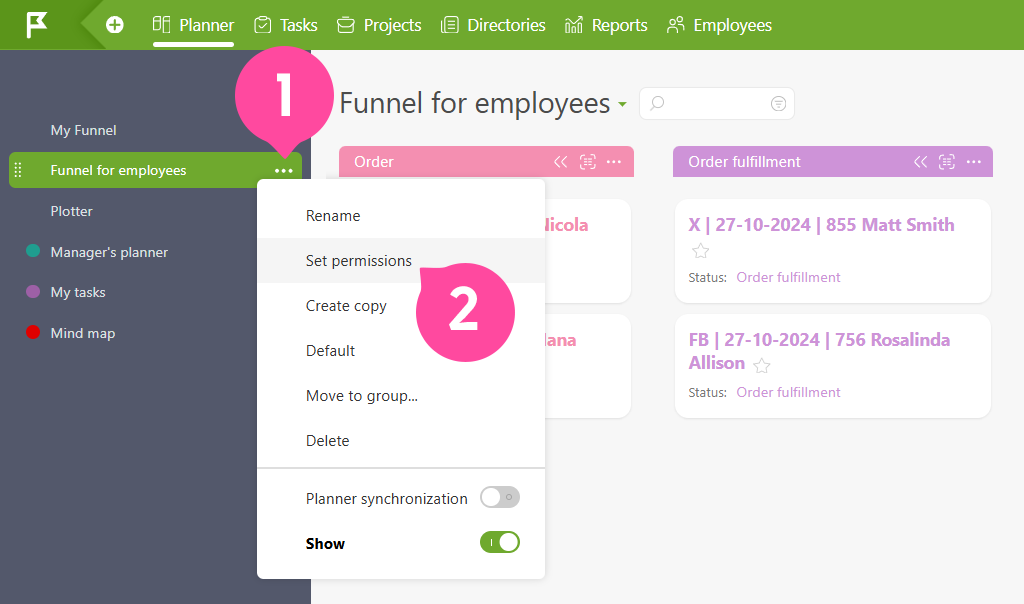The image size is (1024, 604).
Task: Expand the Funnel for employees title dropdown
Action: tap(622, 104)
